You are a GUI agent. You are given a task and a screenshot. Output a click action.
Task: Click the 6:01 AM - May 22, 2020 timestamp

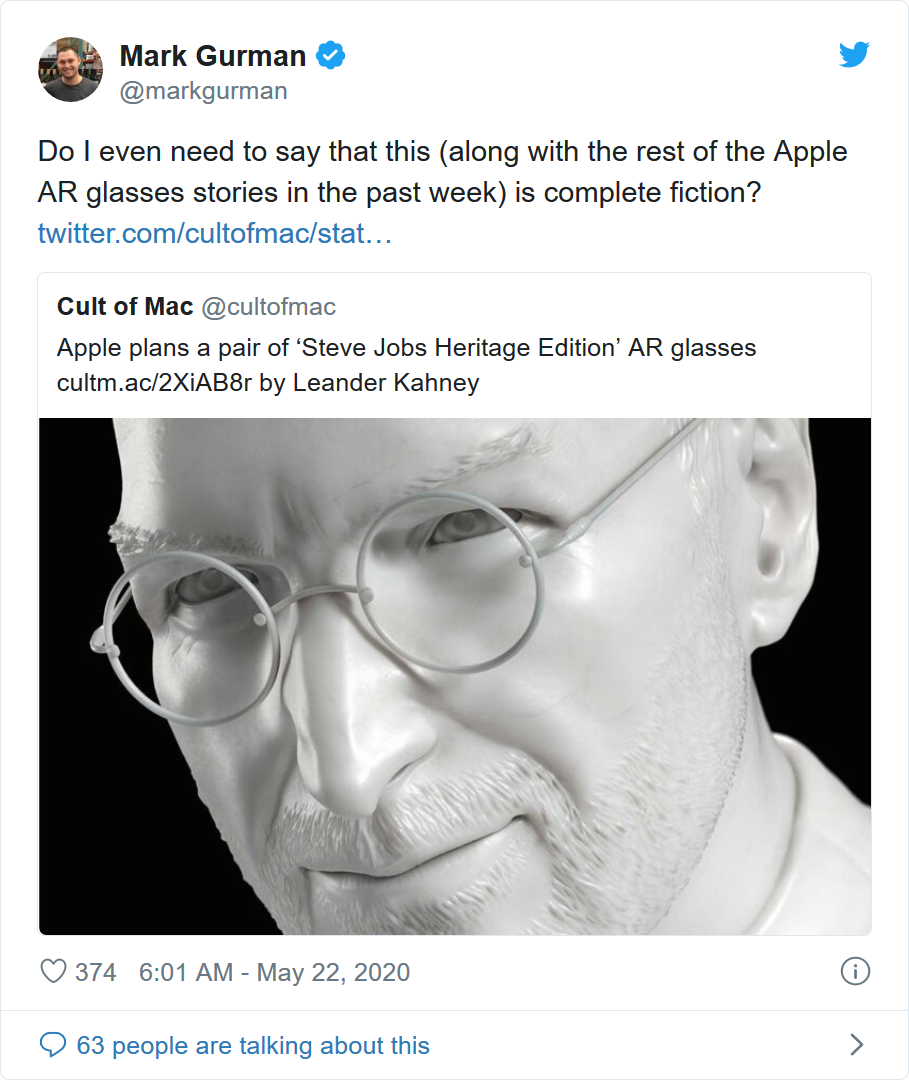pyautogui.click(x=275, y=972)
